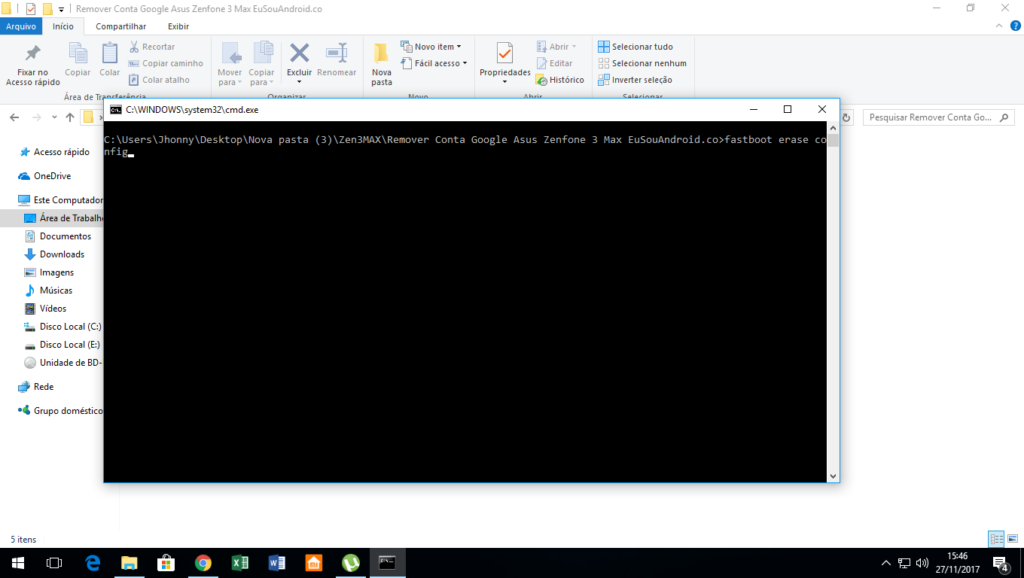Viewport: 1024px width, 578px height.
Task: Open Músicas in navigation pane
Action: point(48,291)
